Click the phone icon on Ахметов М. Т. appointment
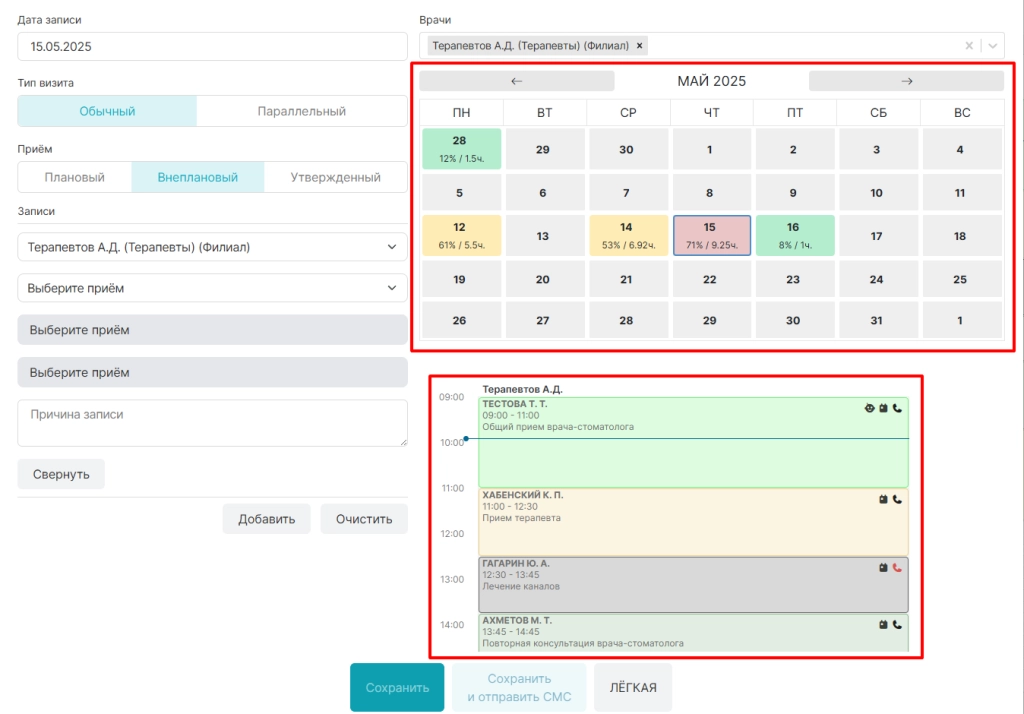 coord(897,625)
